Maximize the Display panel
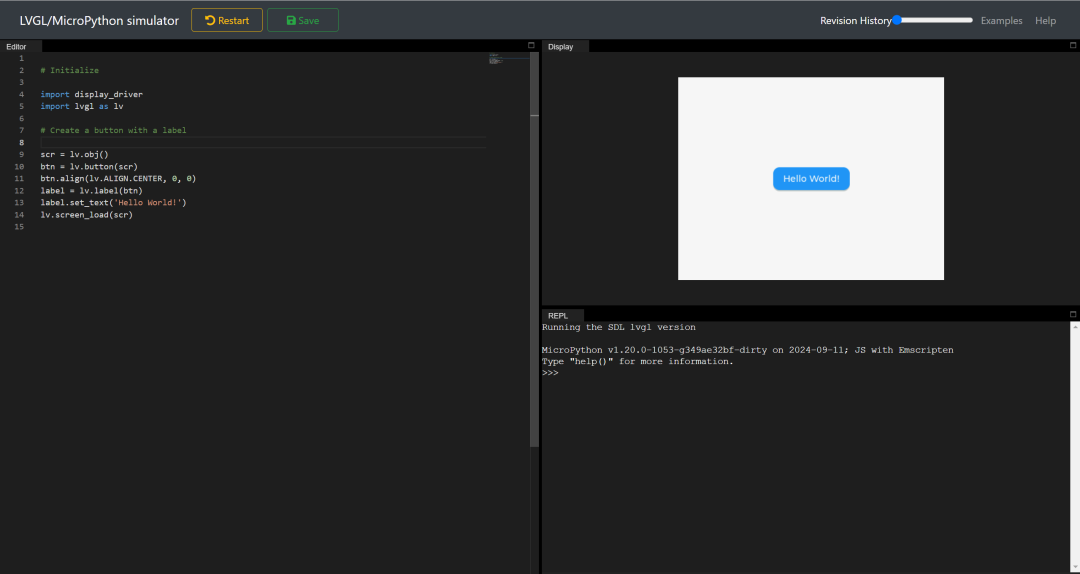The image size is (1080, 574). [x=1073, y=46]
